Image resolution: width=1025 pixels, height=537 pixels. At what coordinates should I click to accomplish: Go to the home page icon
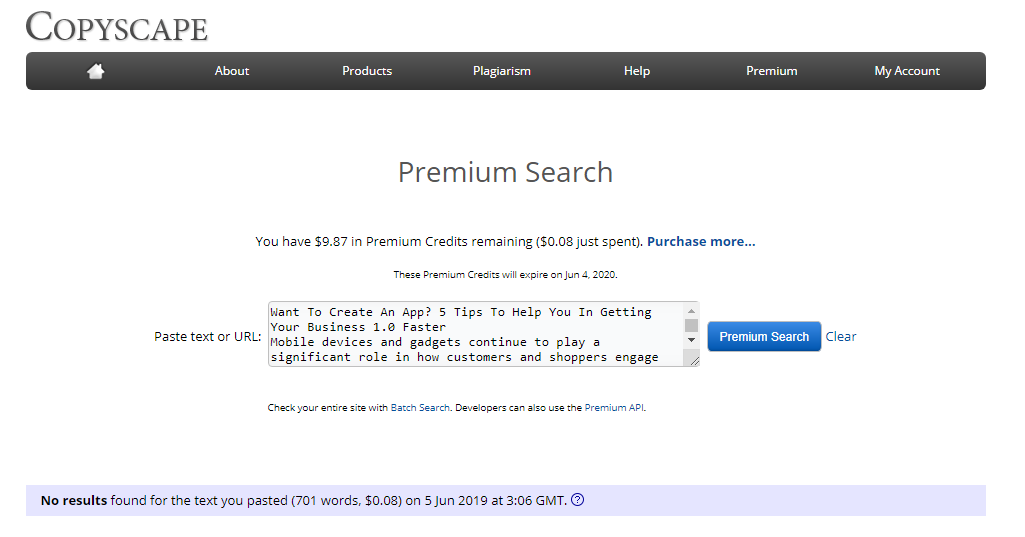pyautogui.click(x=96, y=71)
